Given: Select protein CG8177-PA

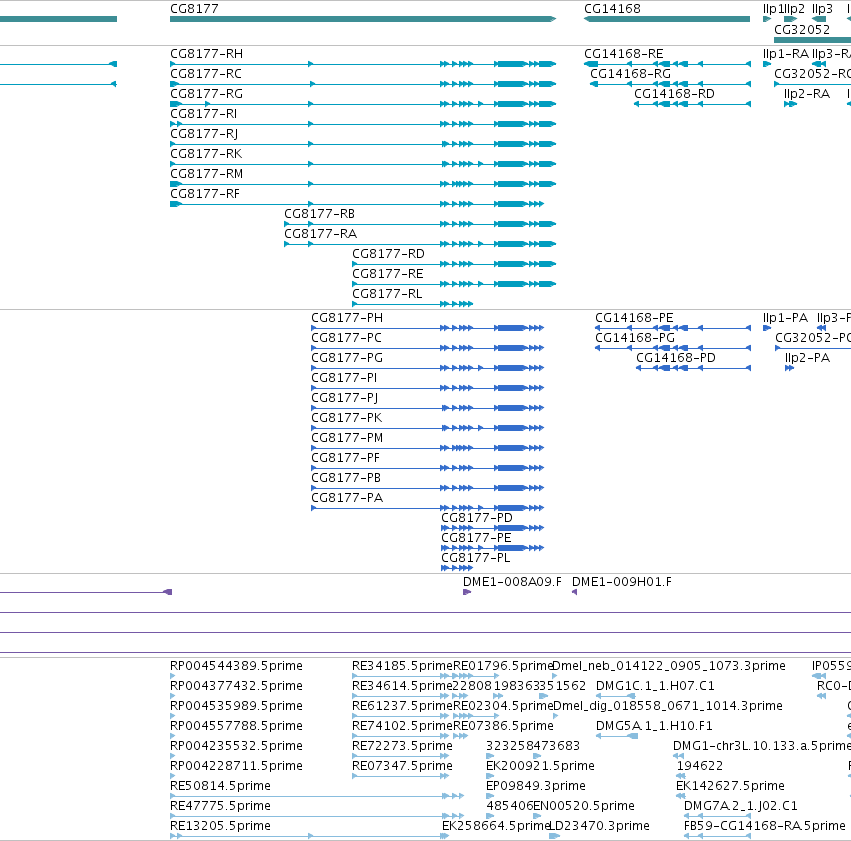Looking at the screenshot, I should [x=347, y=499].
